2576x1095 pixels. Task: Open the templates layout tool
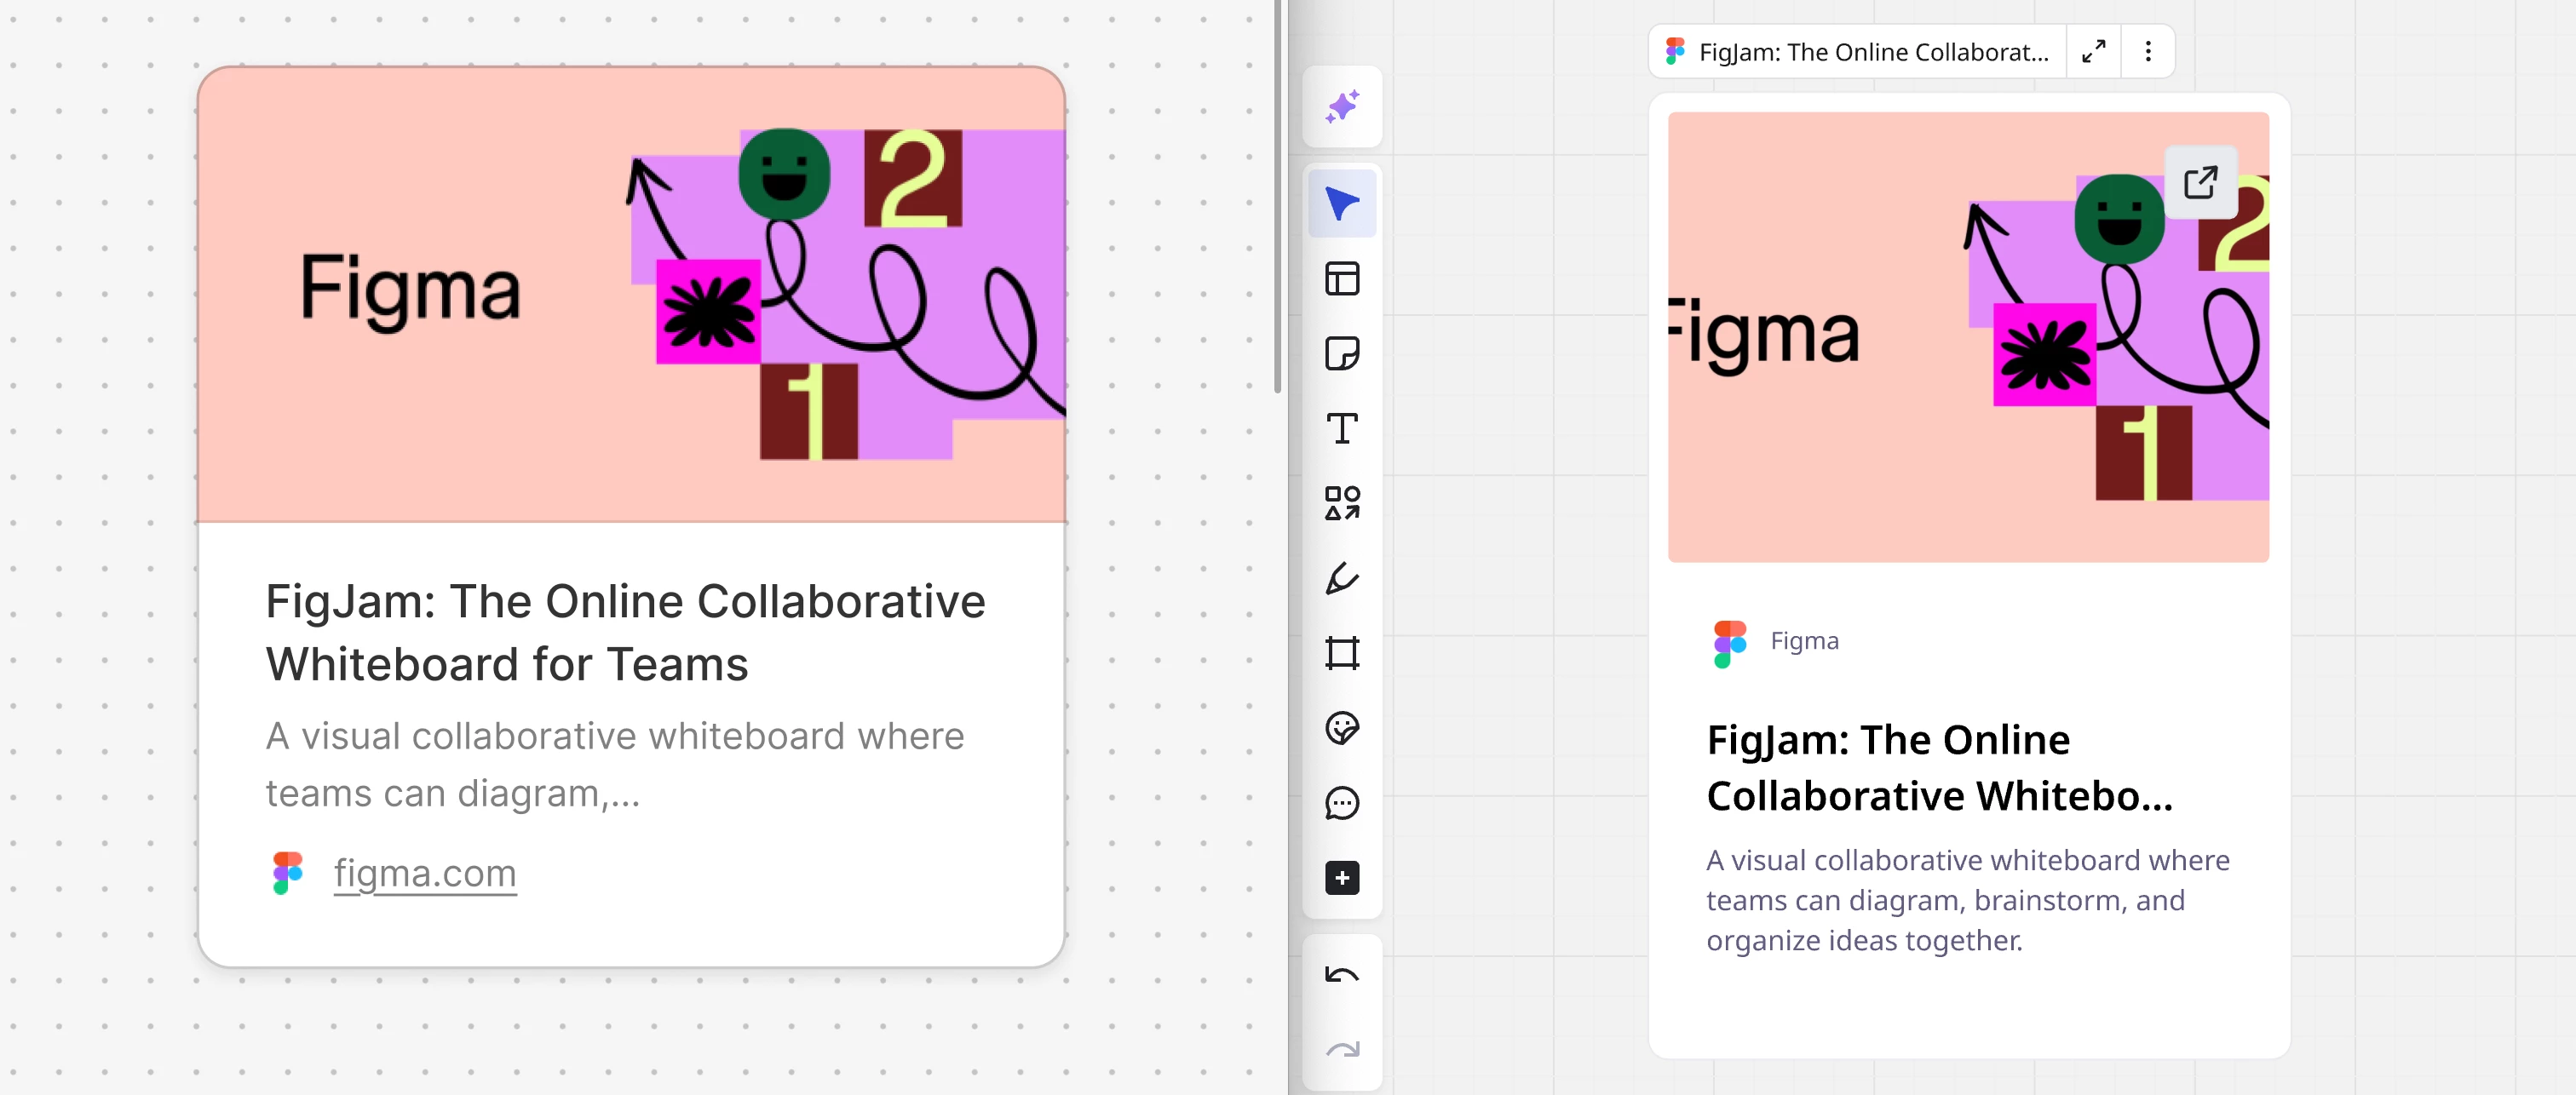[1342, 279]
